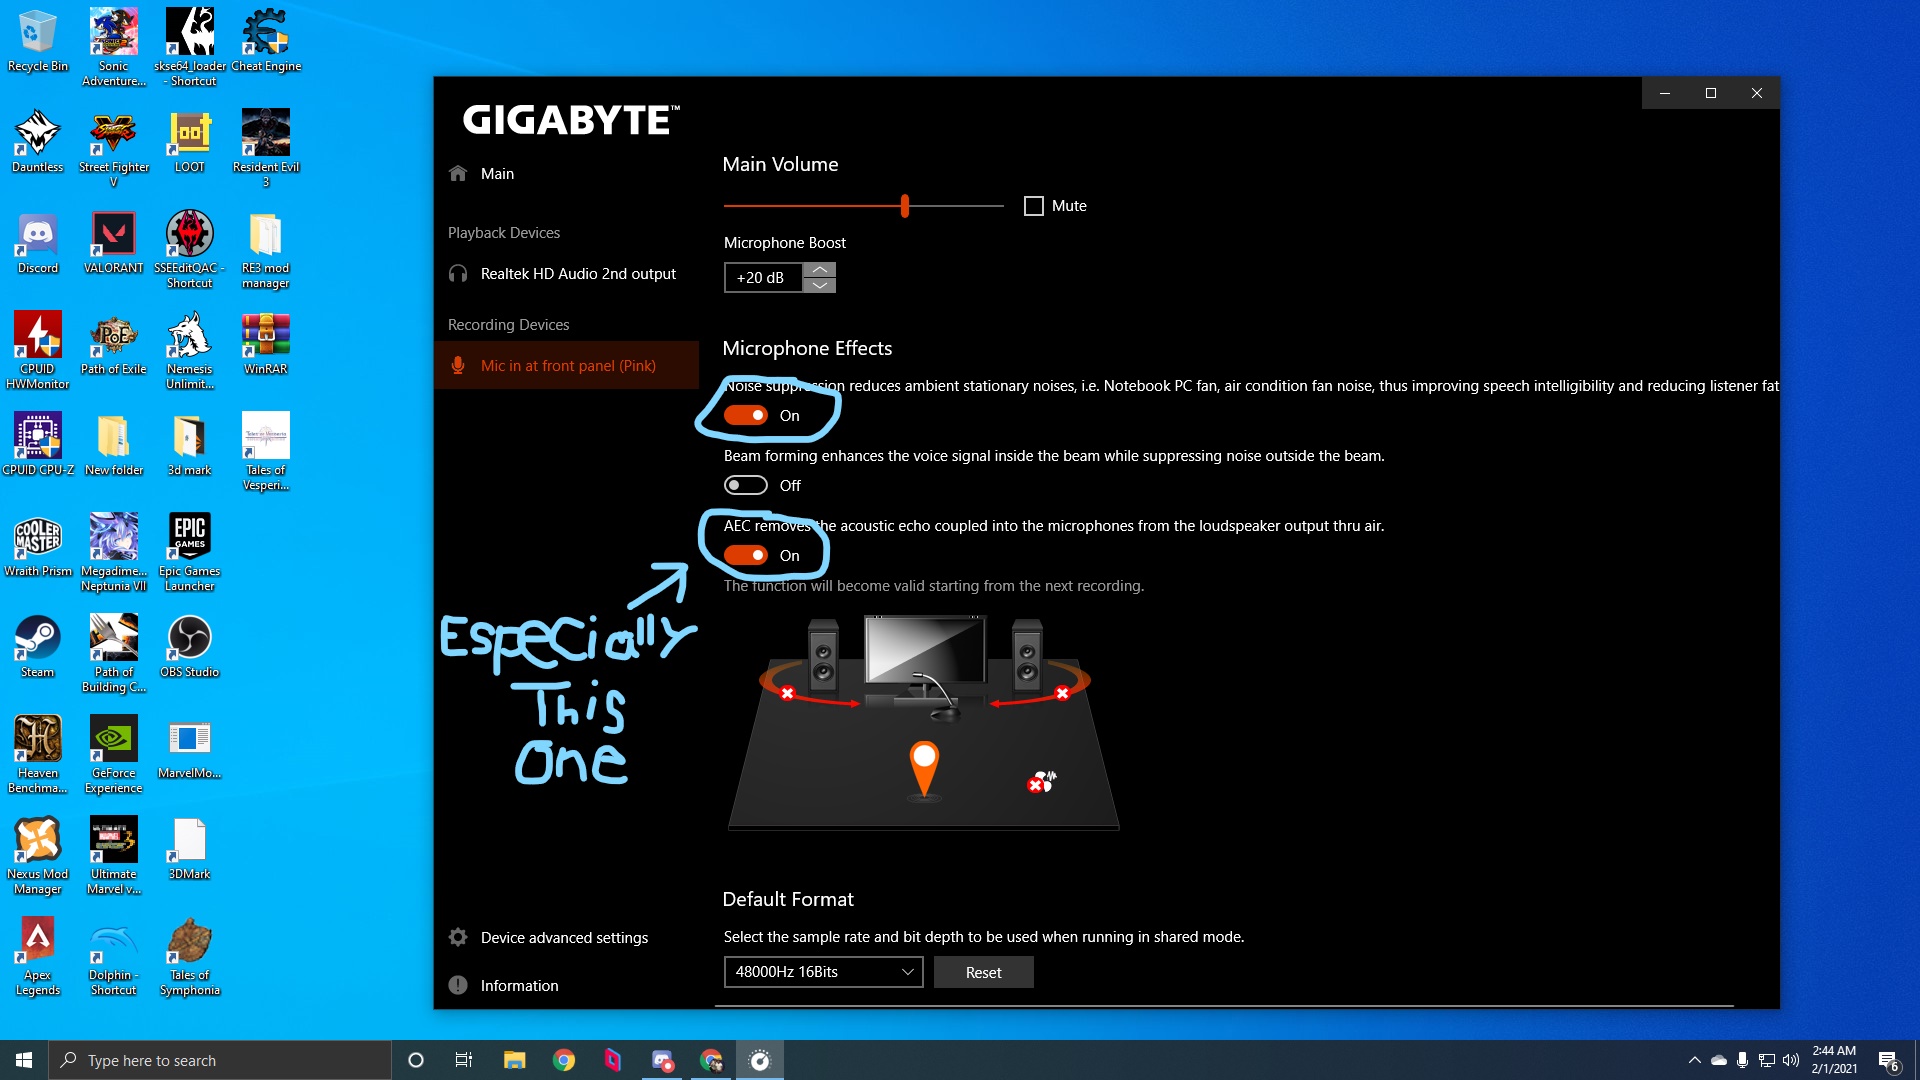The height and width of the screenshot is (1080, 1920).
Task: Select Dolphin Shortcut desktop icon
Action: click(114, 957)
